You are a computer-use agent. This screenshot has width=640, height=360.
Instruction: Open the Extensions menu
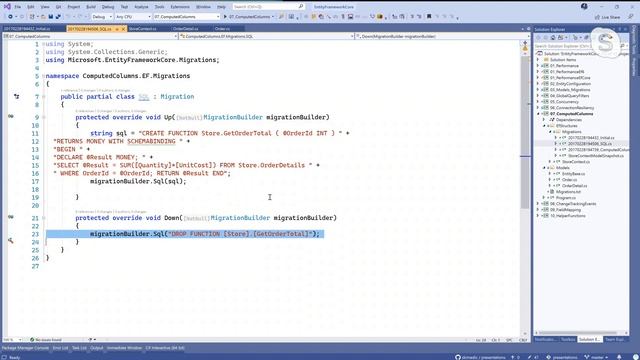pos(180,7)
